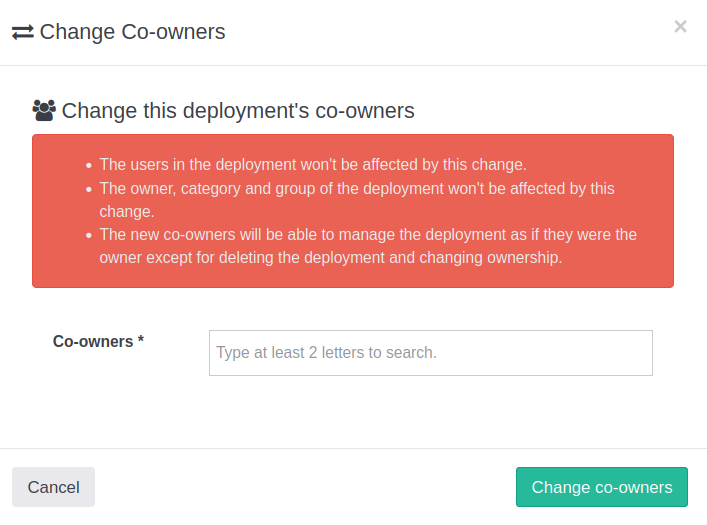This screenshot has height=525, width=707.
Task: Click the warning line about new co-owners managing
Action: tap(367, 235)
